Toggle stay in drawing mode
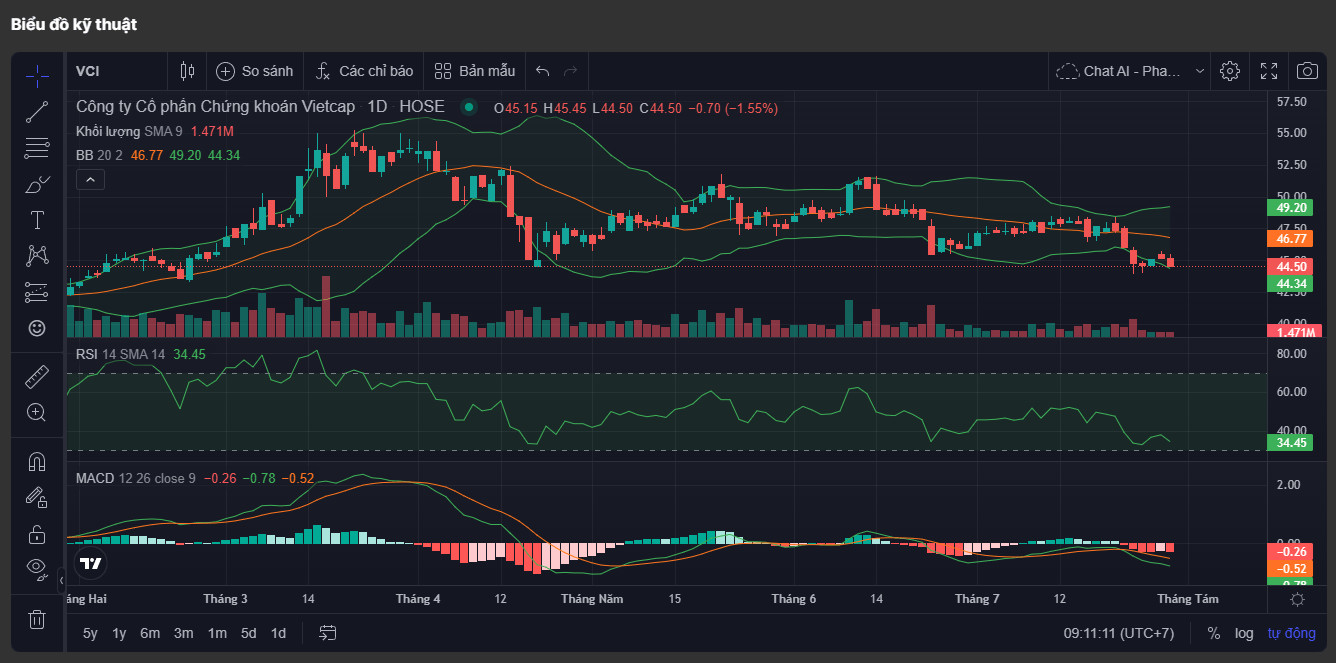Viewport: 1336px width, 663px height. tap(37, 497)
